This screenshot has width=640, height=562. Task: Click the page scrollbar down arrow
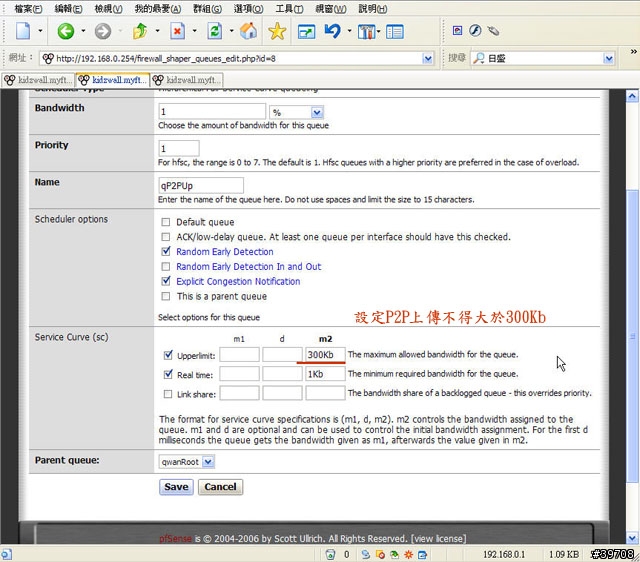coord(632,538)
